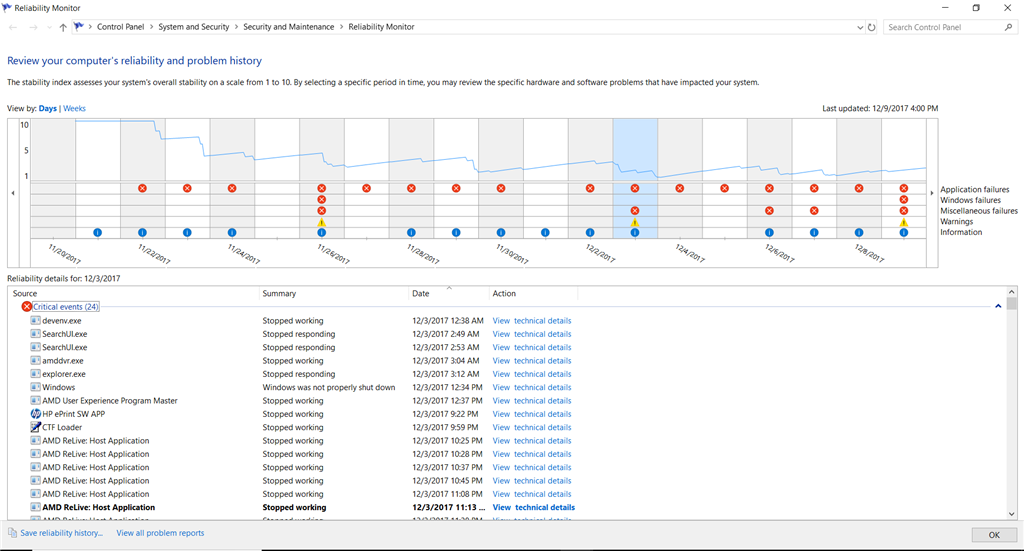
Task: Click the Forward navigation arrow
Action: pos(33,27)
